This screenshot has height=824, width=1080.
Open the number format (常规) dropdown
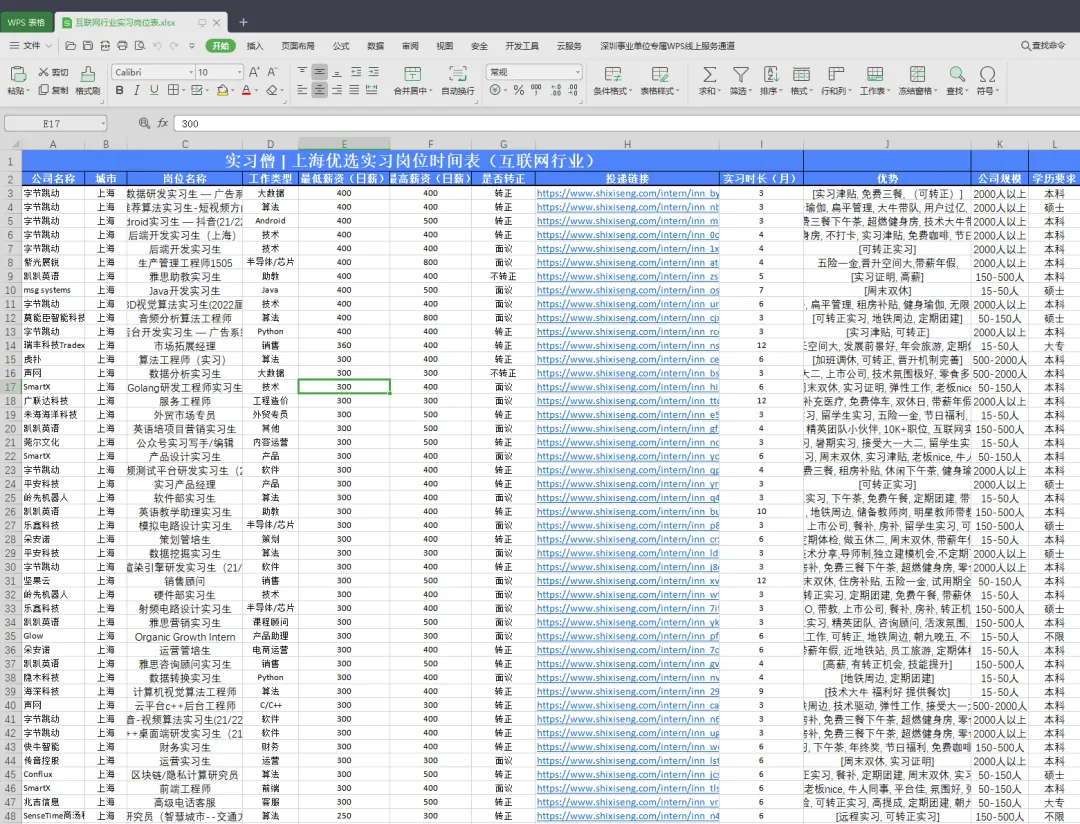pyautogui.click(x=578, y=72)
